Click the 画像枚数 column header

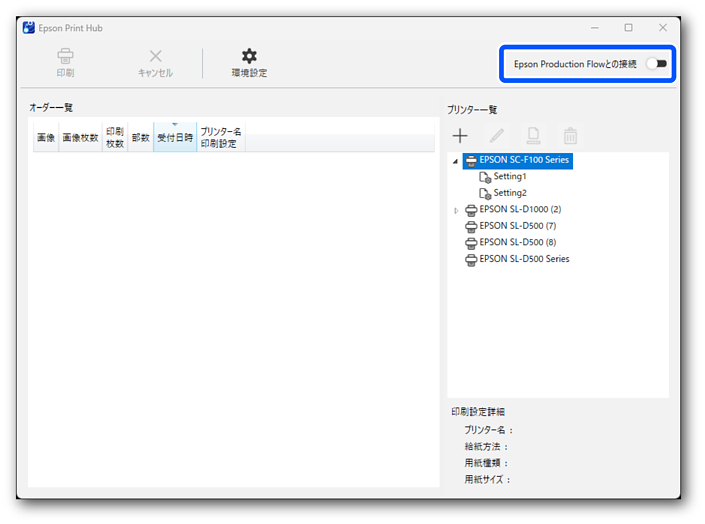[x=80, y=138]
